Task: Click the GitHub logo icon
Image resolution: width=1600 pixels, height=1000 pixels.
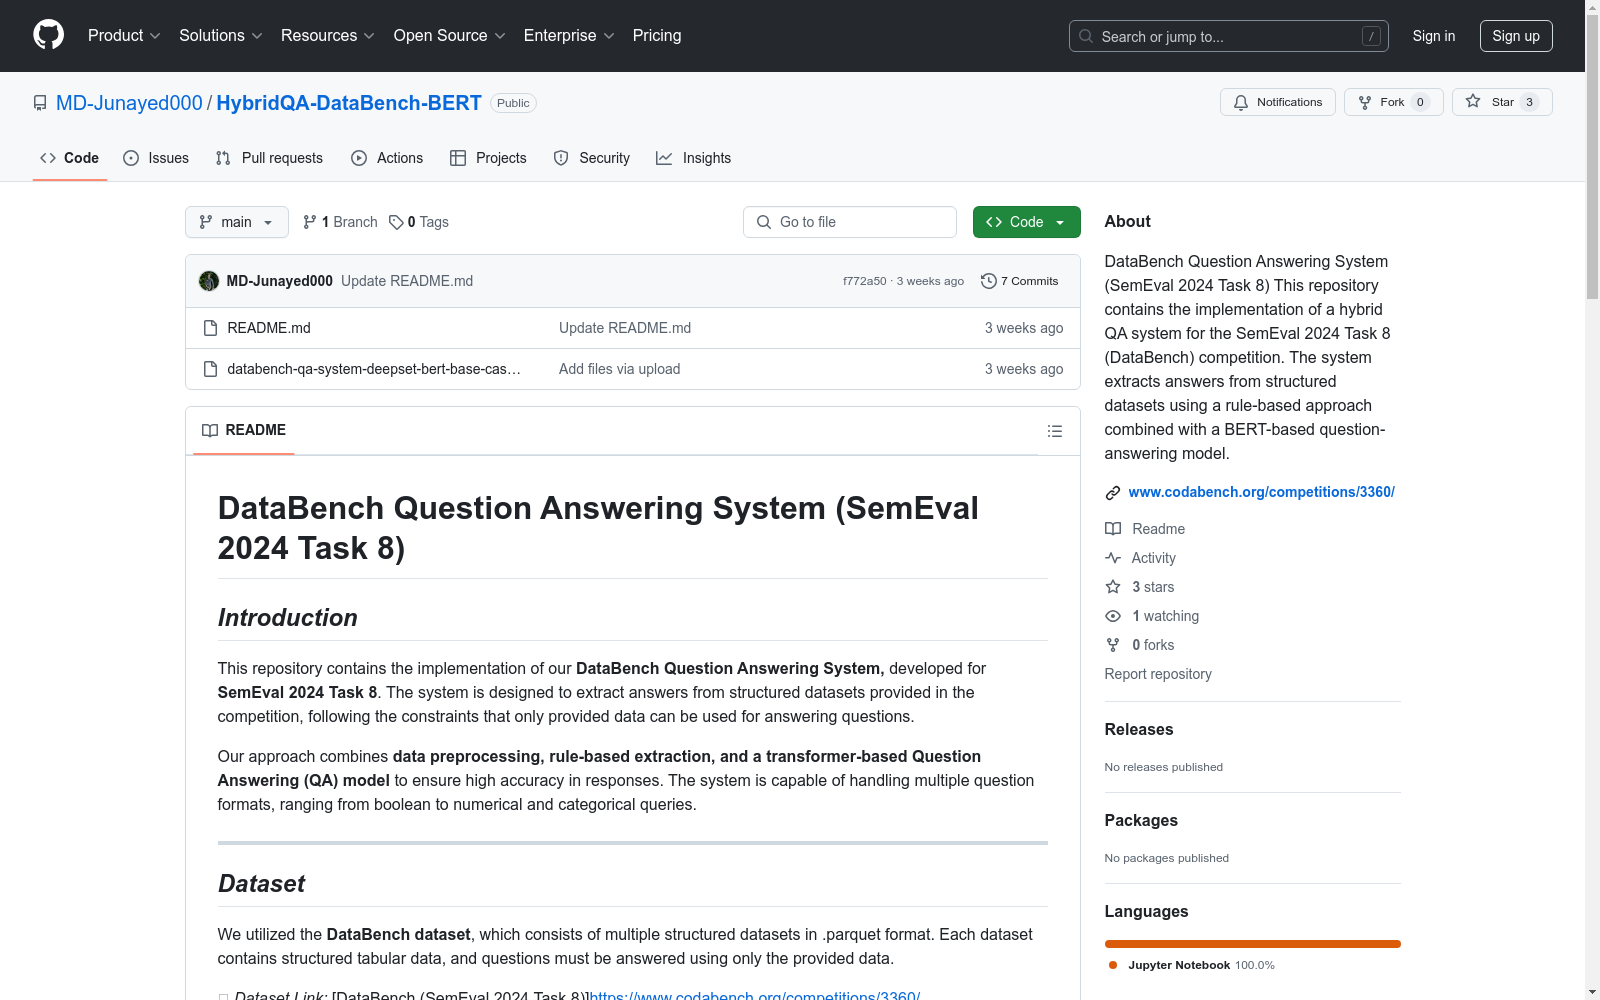Action: (x=48, y=35)
